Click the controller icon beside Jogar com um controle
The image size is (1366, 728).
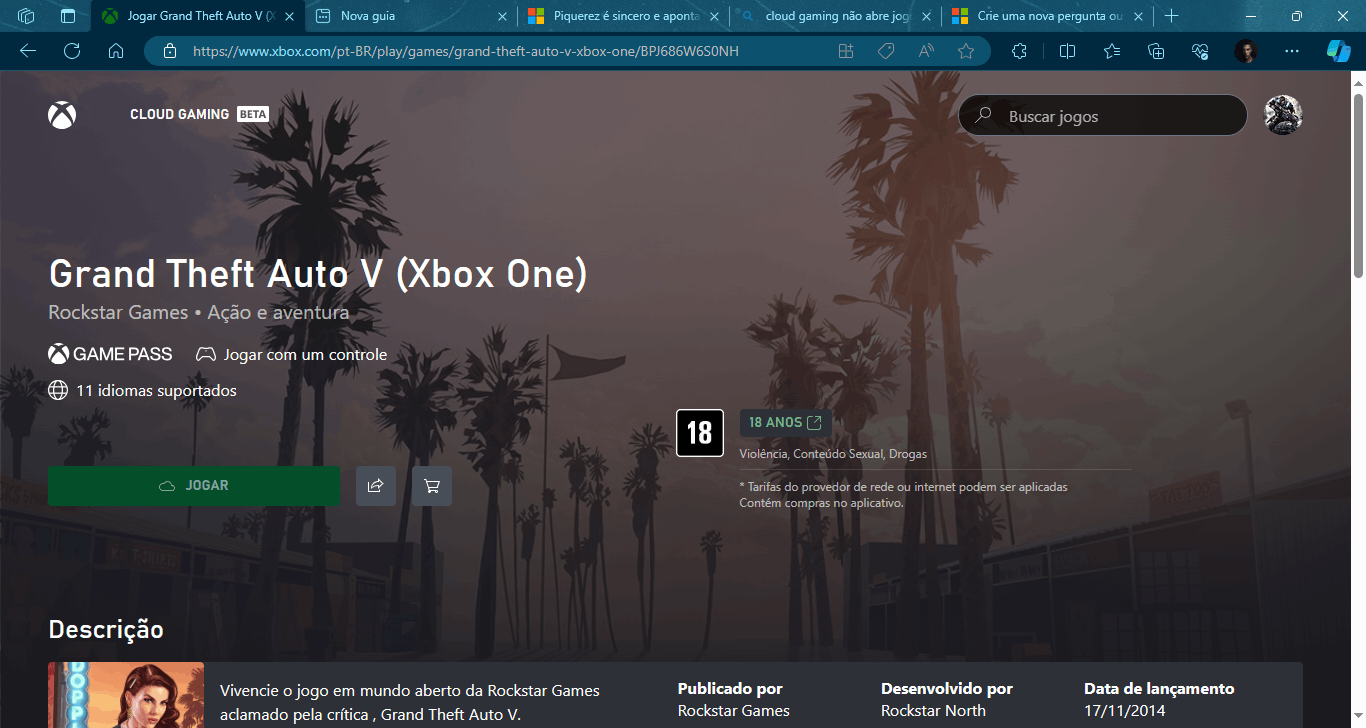(x=205, y=354)
